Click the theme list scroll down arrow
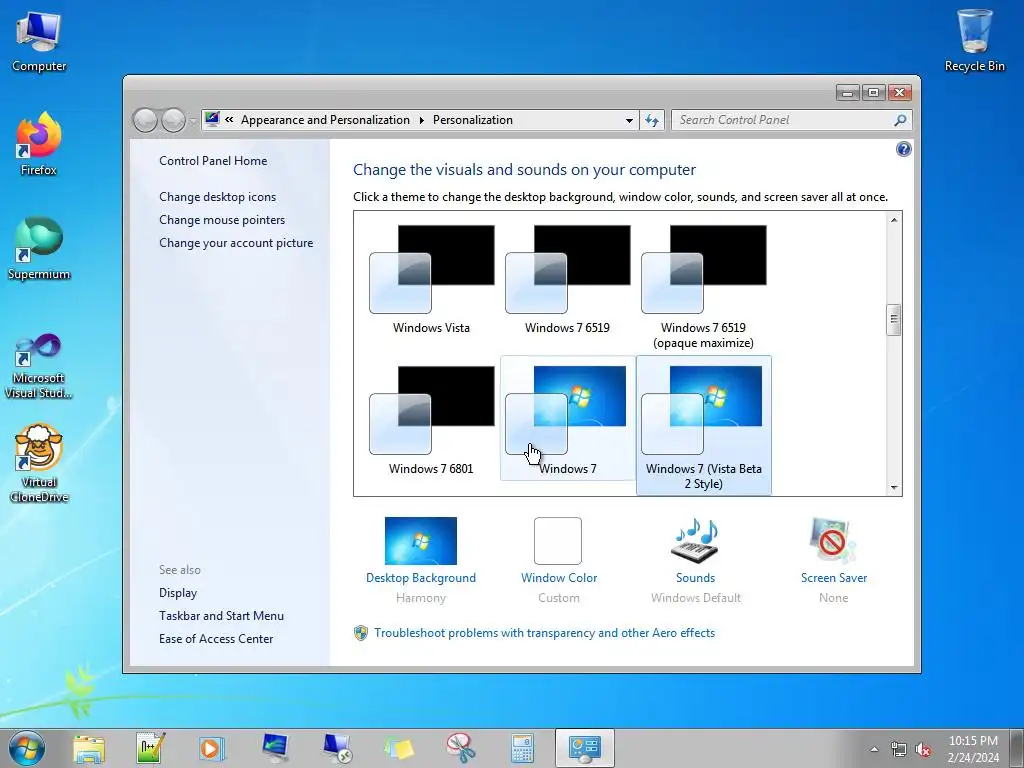The height and width of the screenshot is (768, 1024). pos(894,488)
